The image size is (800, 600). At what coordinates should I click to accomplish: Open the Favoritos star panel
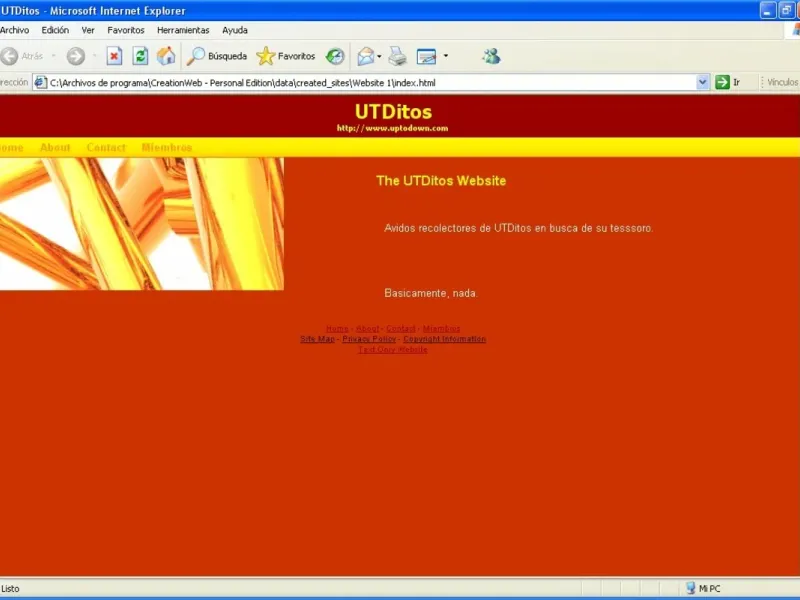(x=286, y=56)
